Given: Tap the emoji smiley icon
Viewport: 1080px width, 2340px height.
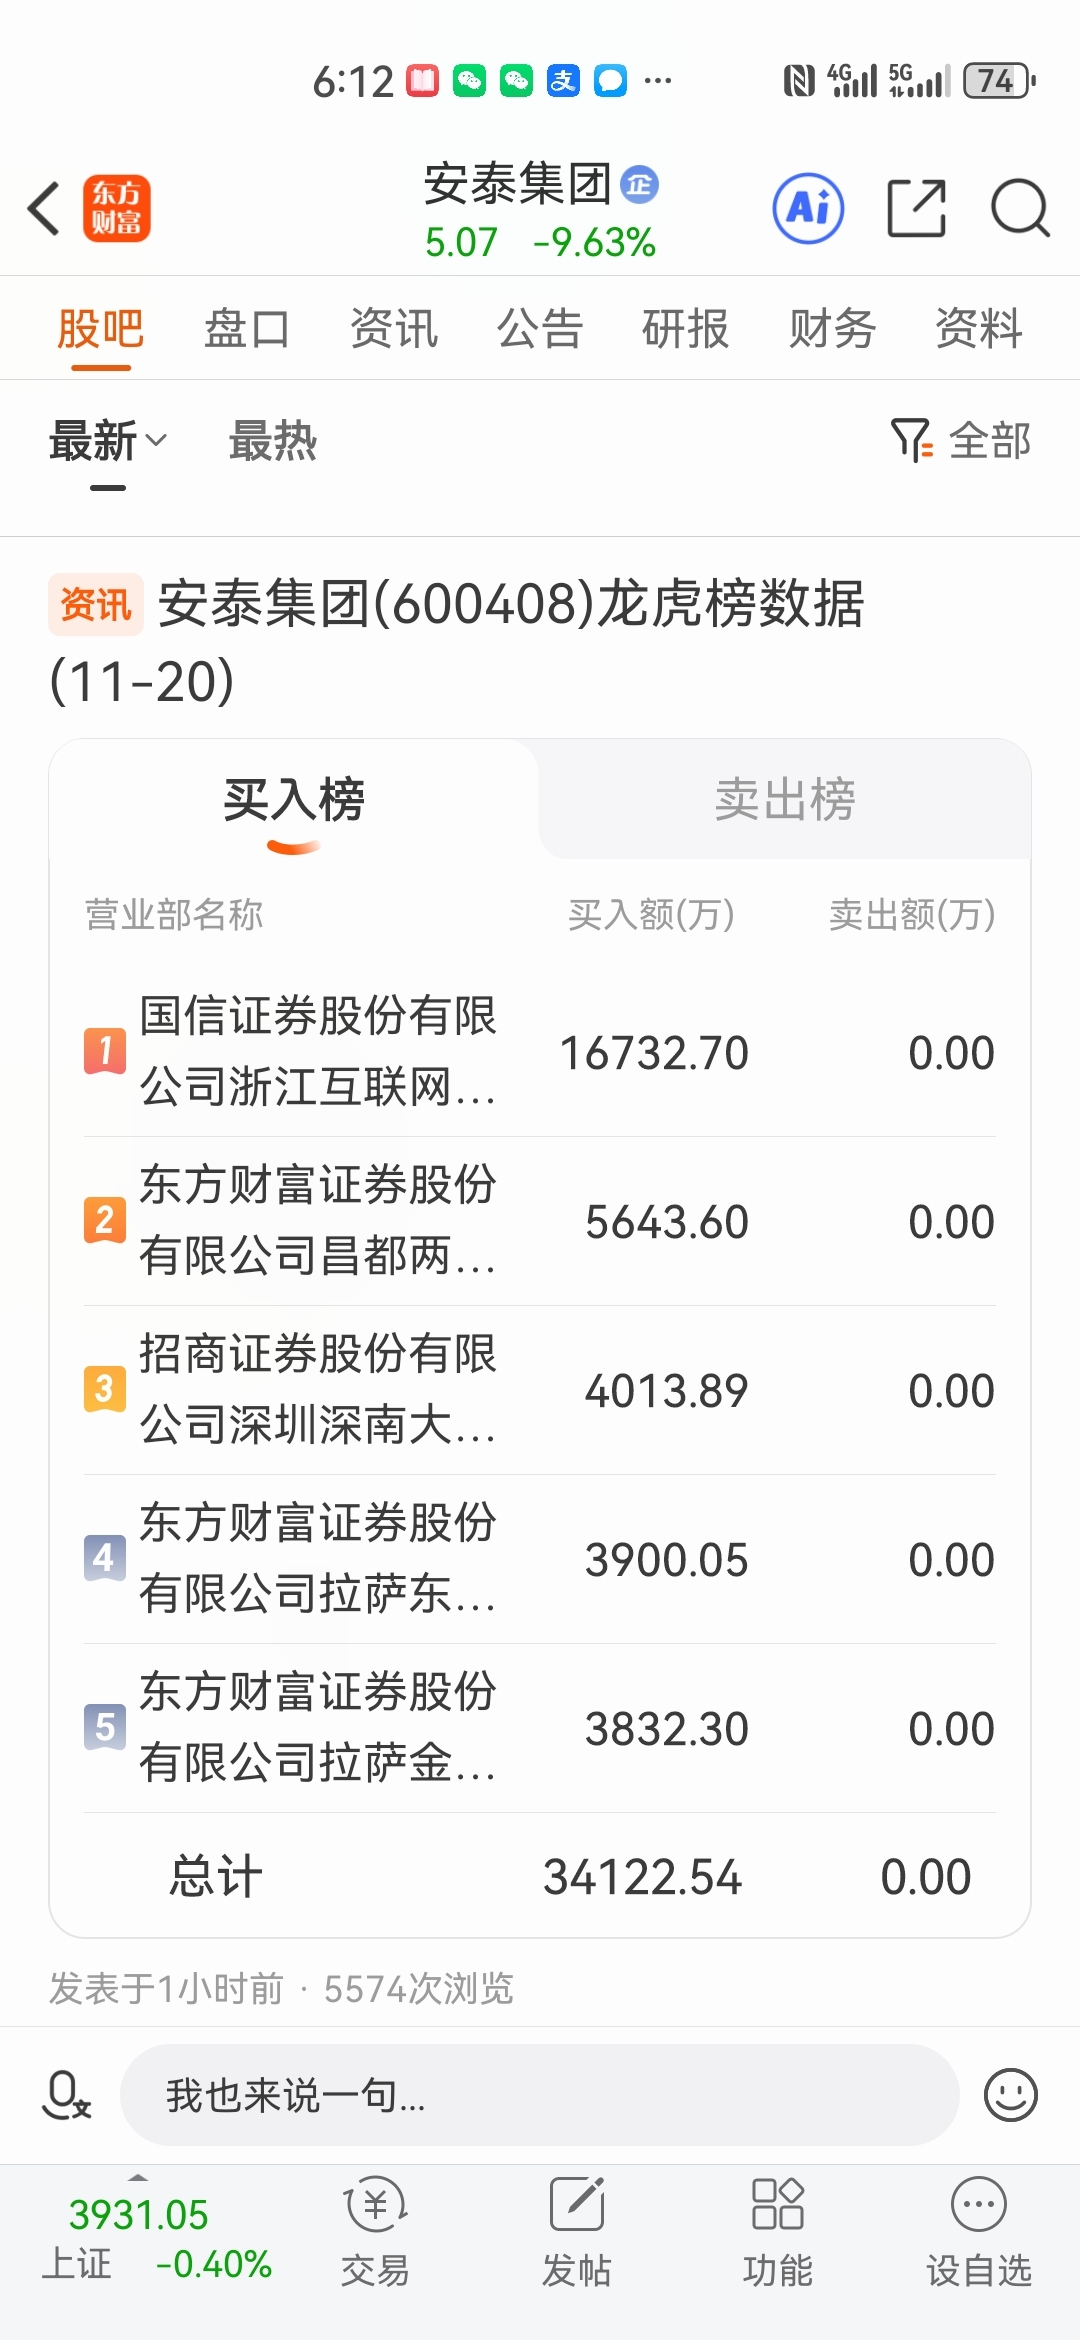Looking at the screenshot, I should pyautogui.click(x=1010, y=2095).
